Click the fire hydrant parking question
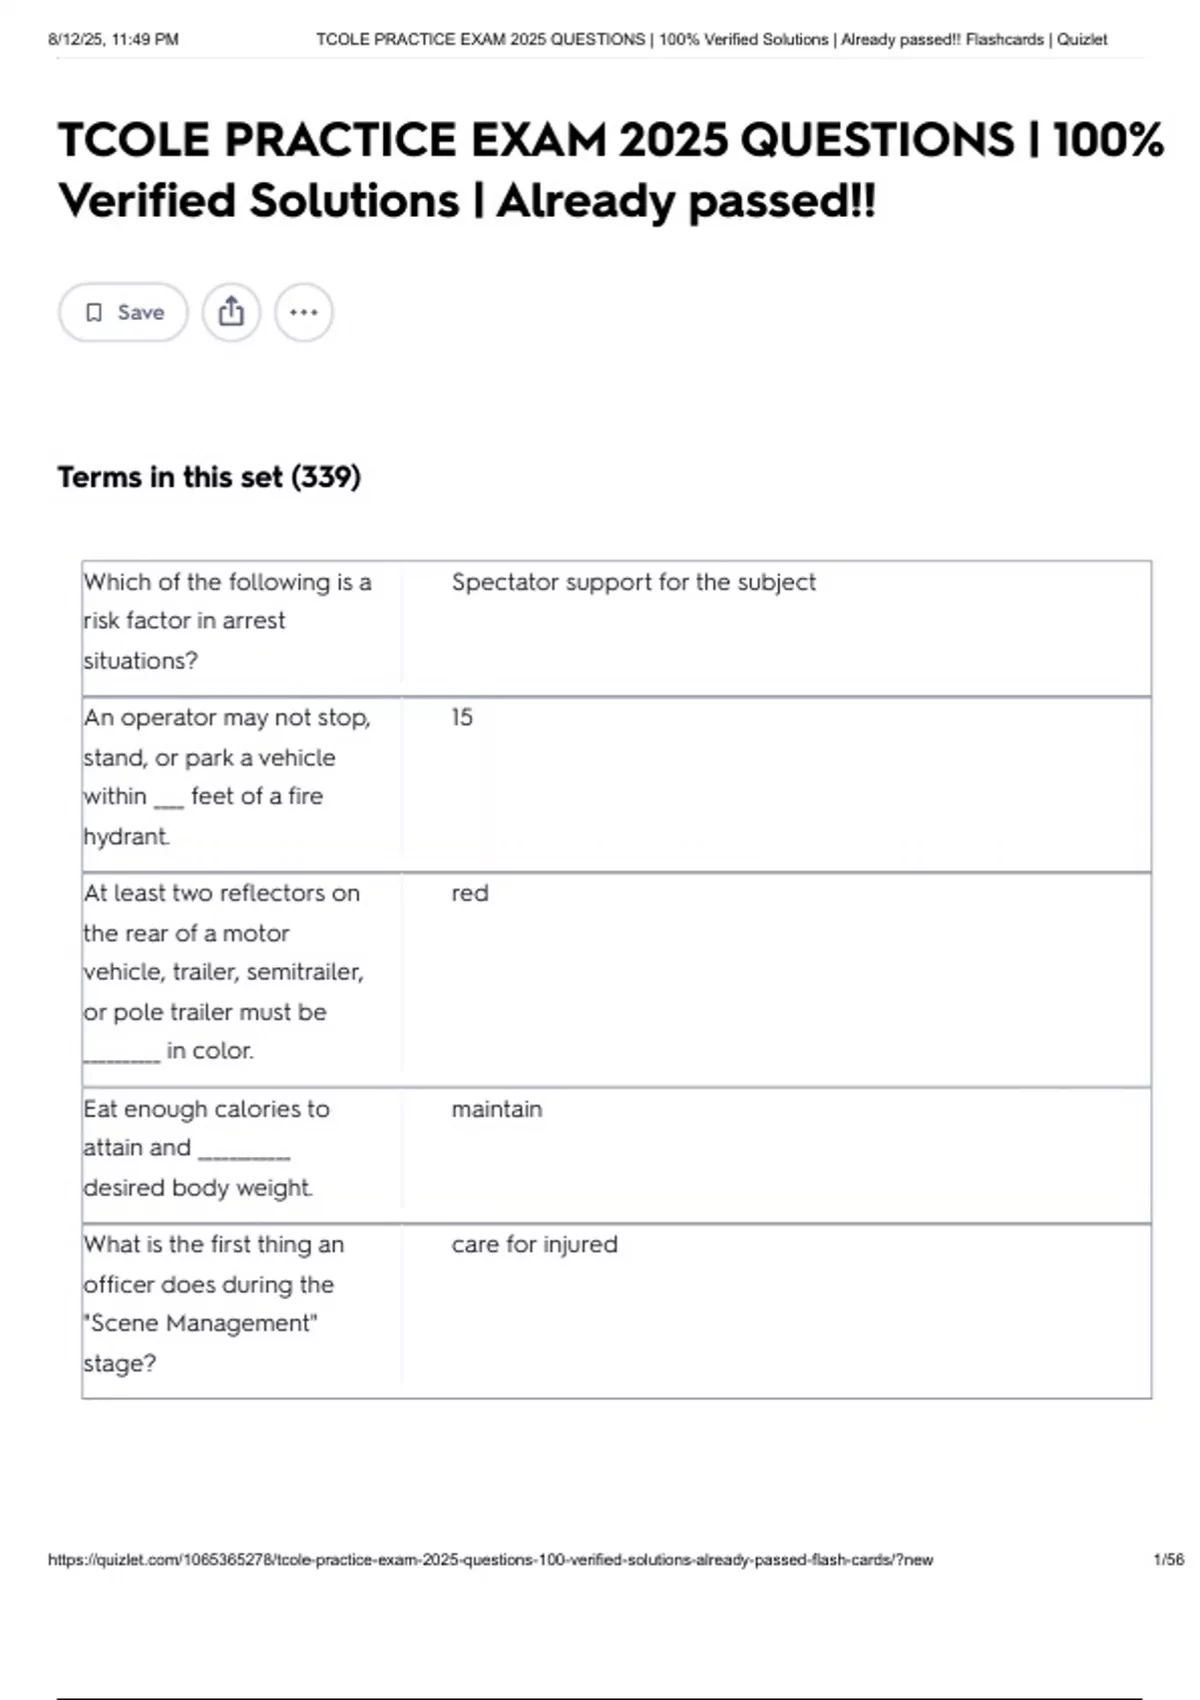Image resolution: width=1200 pixels, height=1700 pixels. [x=227, y=777]
